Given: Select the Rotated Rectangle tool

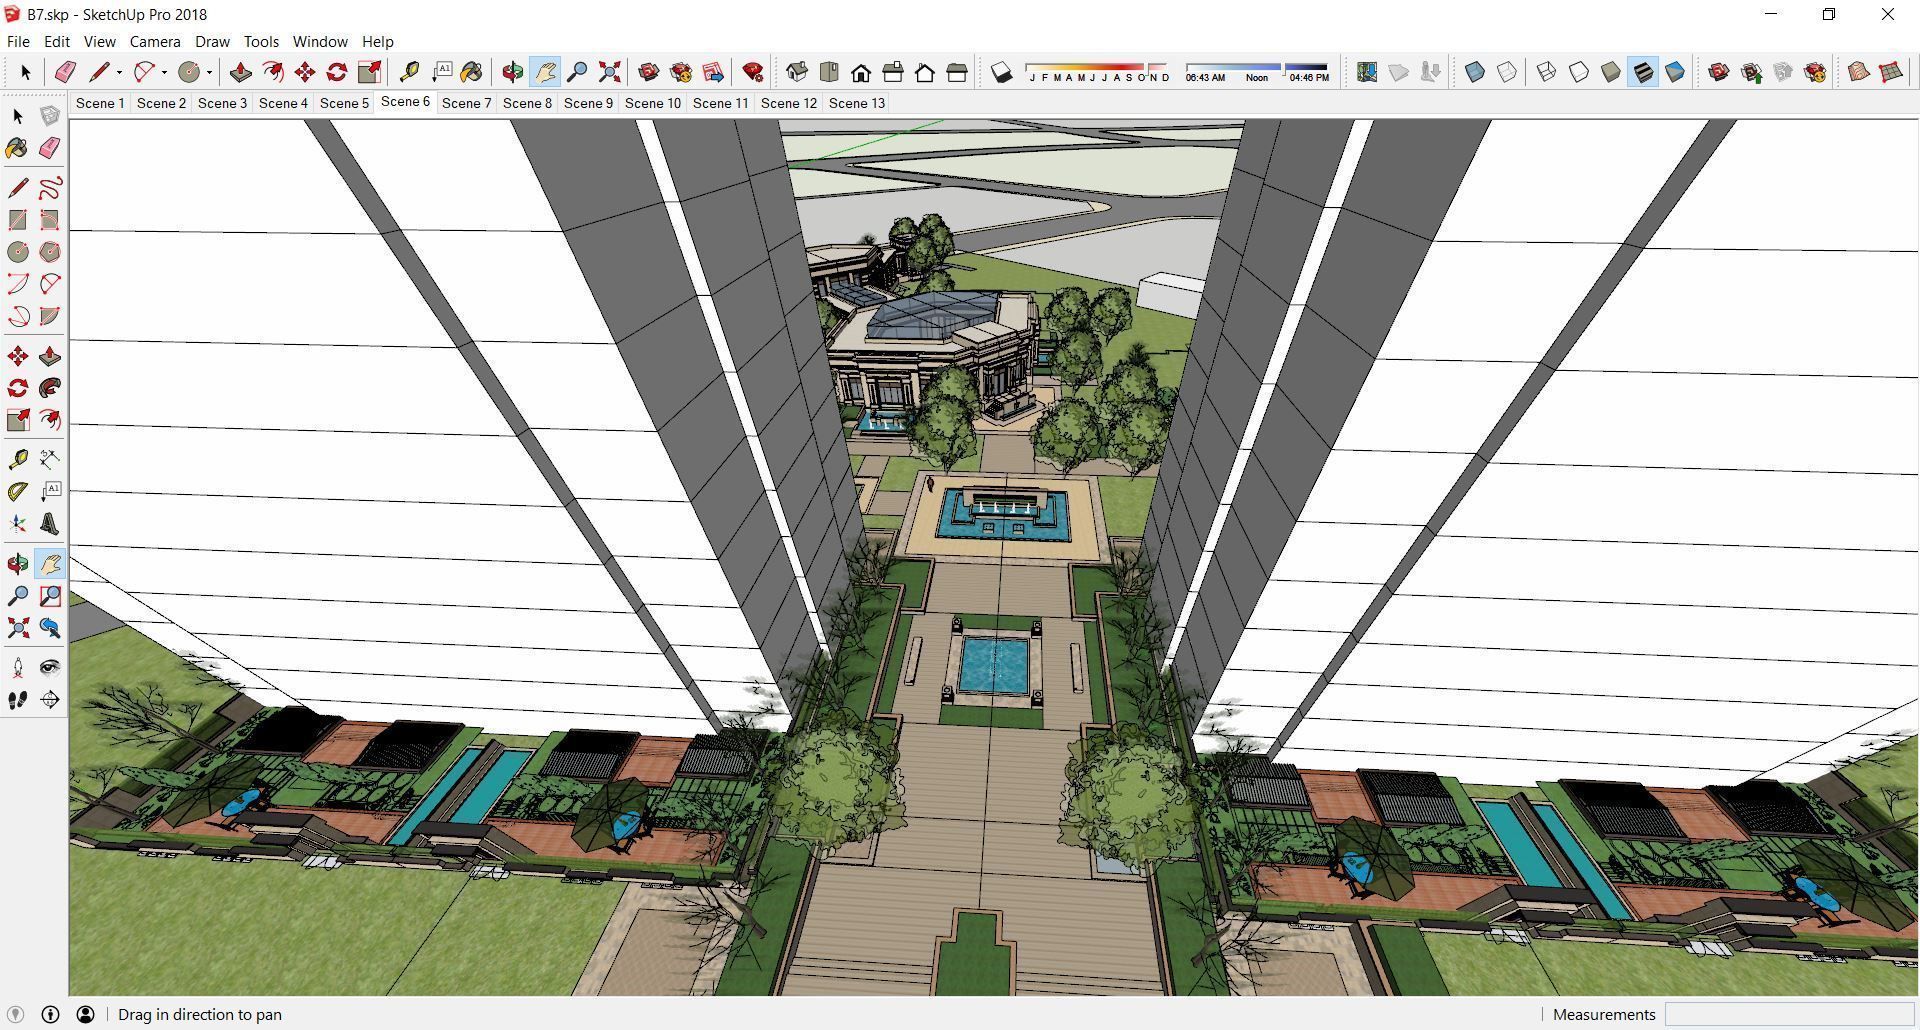Looking at the screenshot, I should [50, 220].
